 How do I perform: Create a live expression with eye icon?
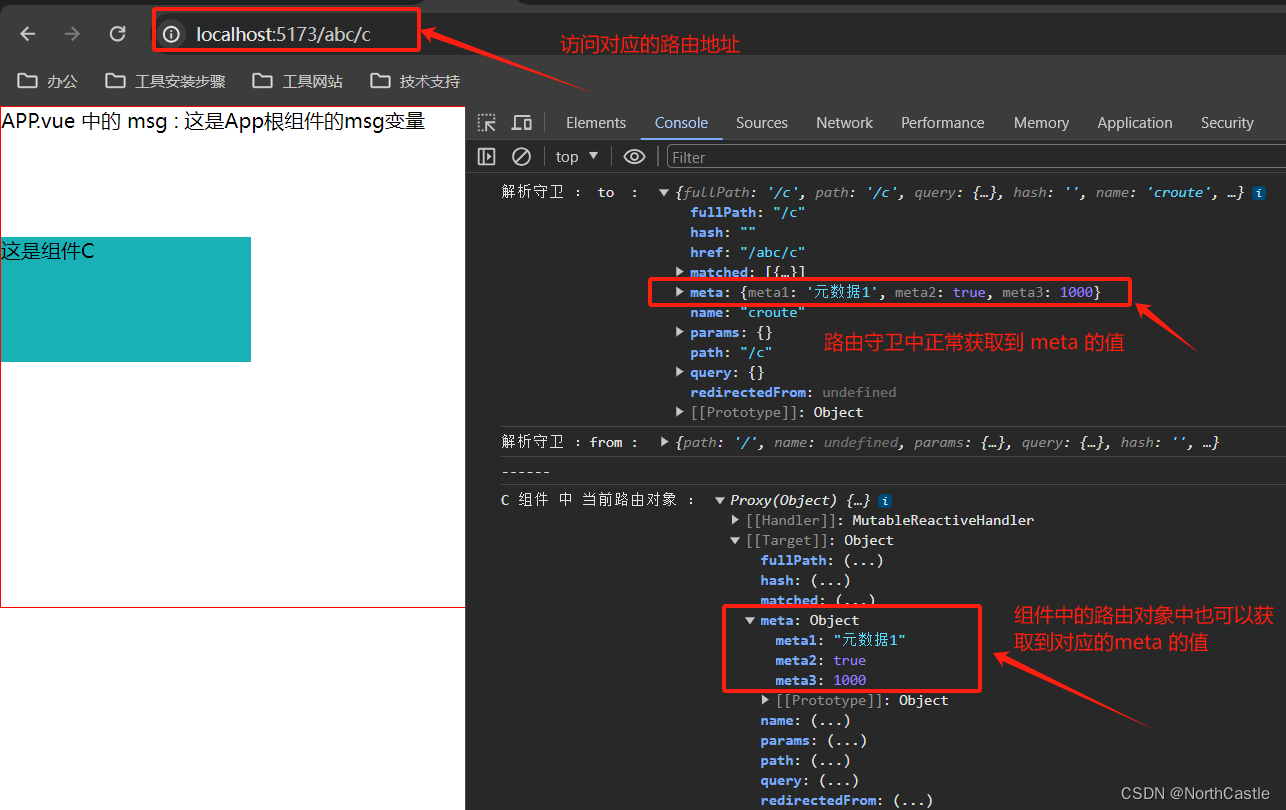pos(634,156)
